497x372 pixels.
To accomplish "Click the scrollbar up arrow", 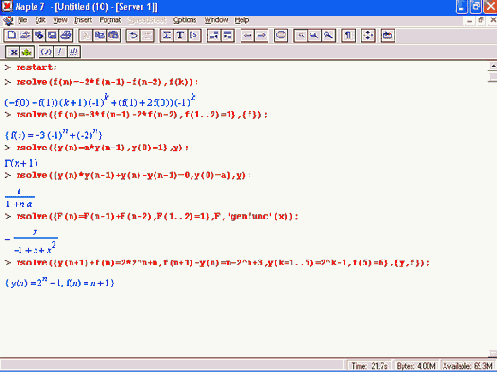I will pos(493,66).
